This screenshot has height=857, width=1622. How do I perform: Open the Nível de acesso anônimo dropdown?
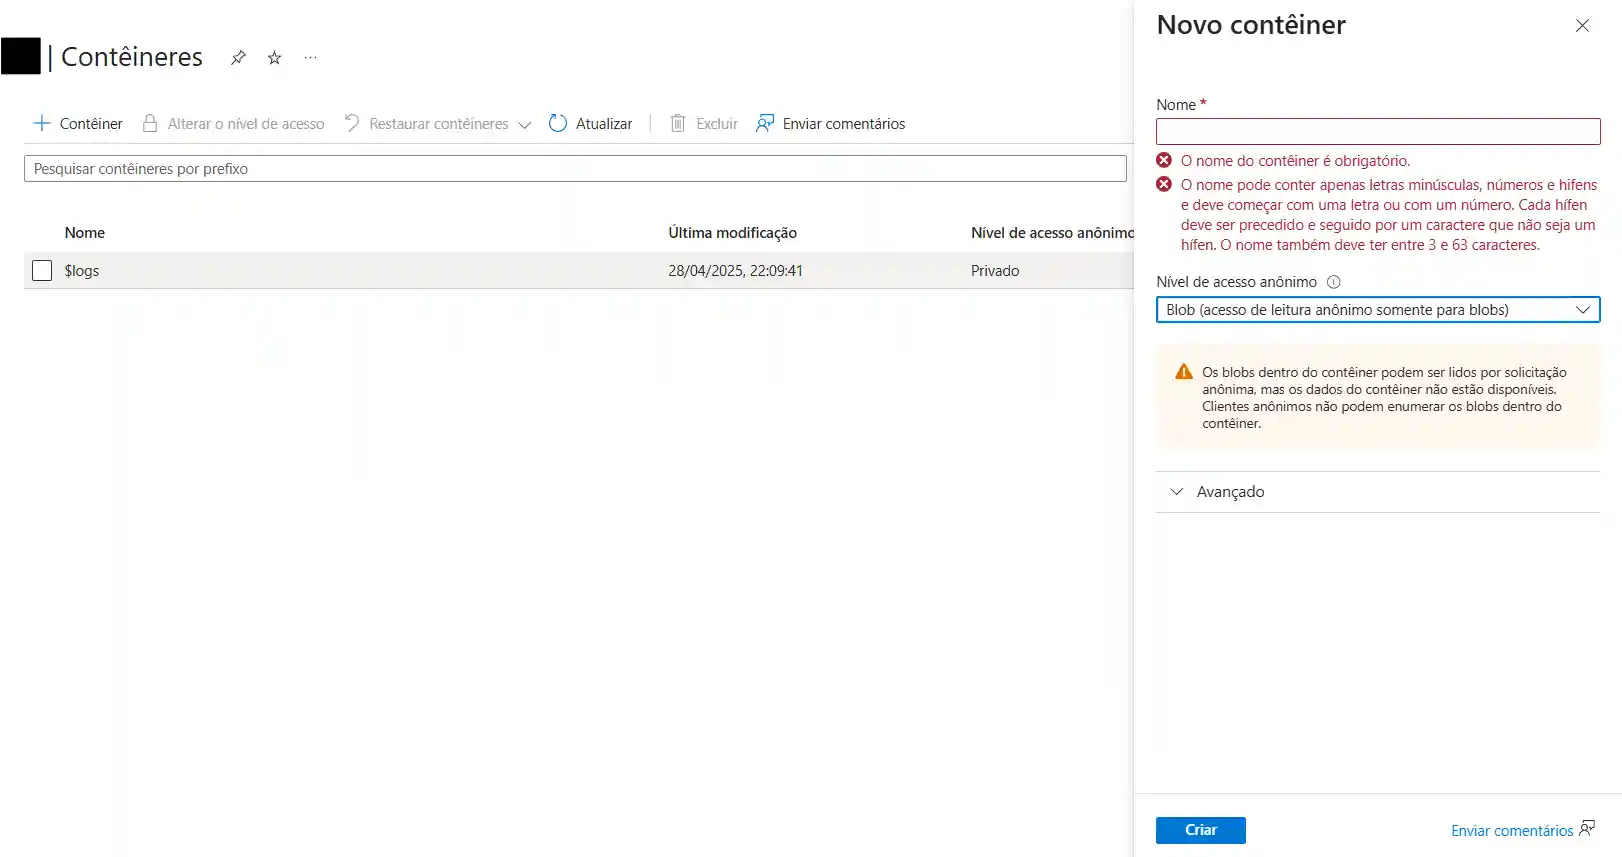point(1377,310)
